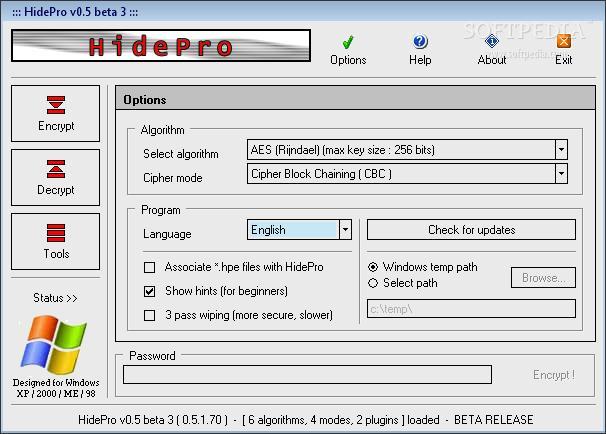The image size is (606, 434).
Task: Expand the Language dropdown arrow
Action: (x=345, y=230)
